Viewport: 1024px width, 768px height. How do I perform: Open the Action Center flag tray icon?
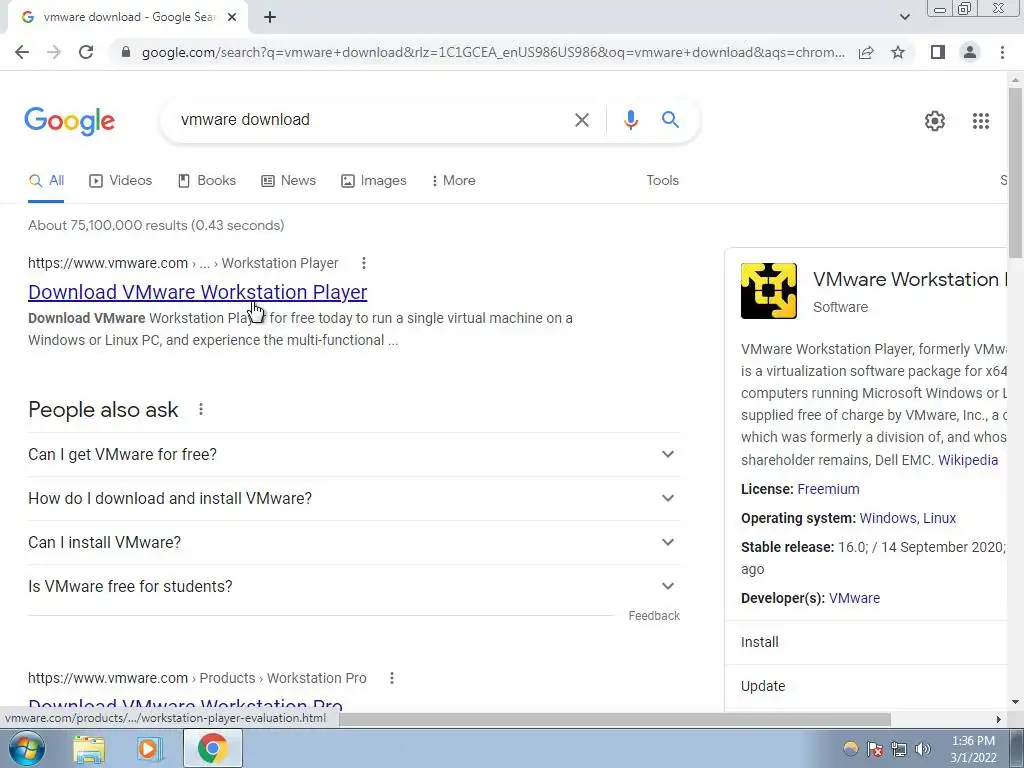(x=875, y=749)
